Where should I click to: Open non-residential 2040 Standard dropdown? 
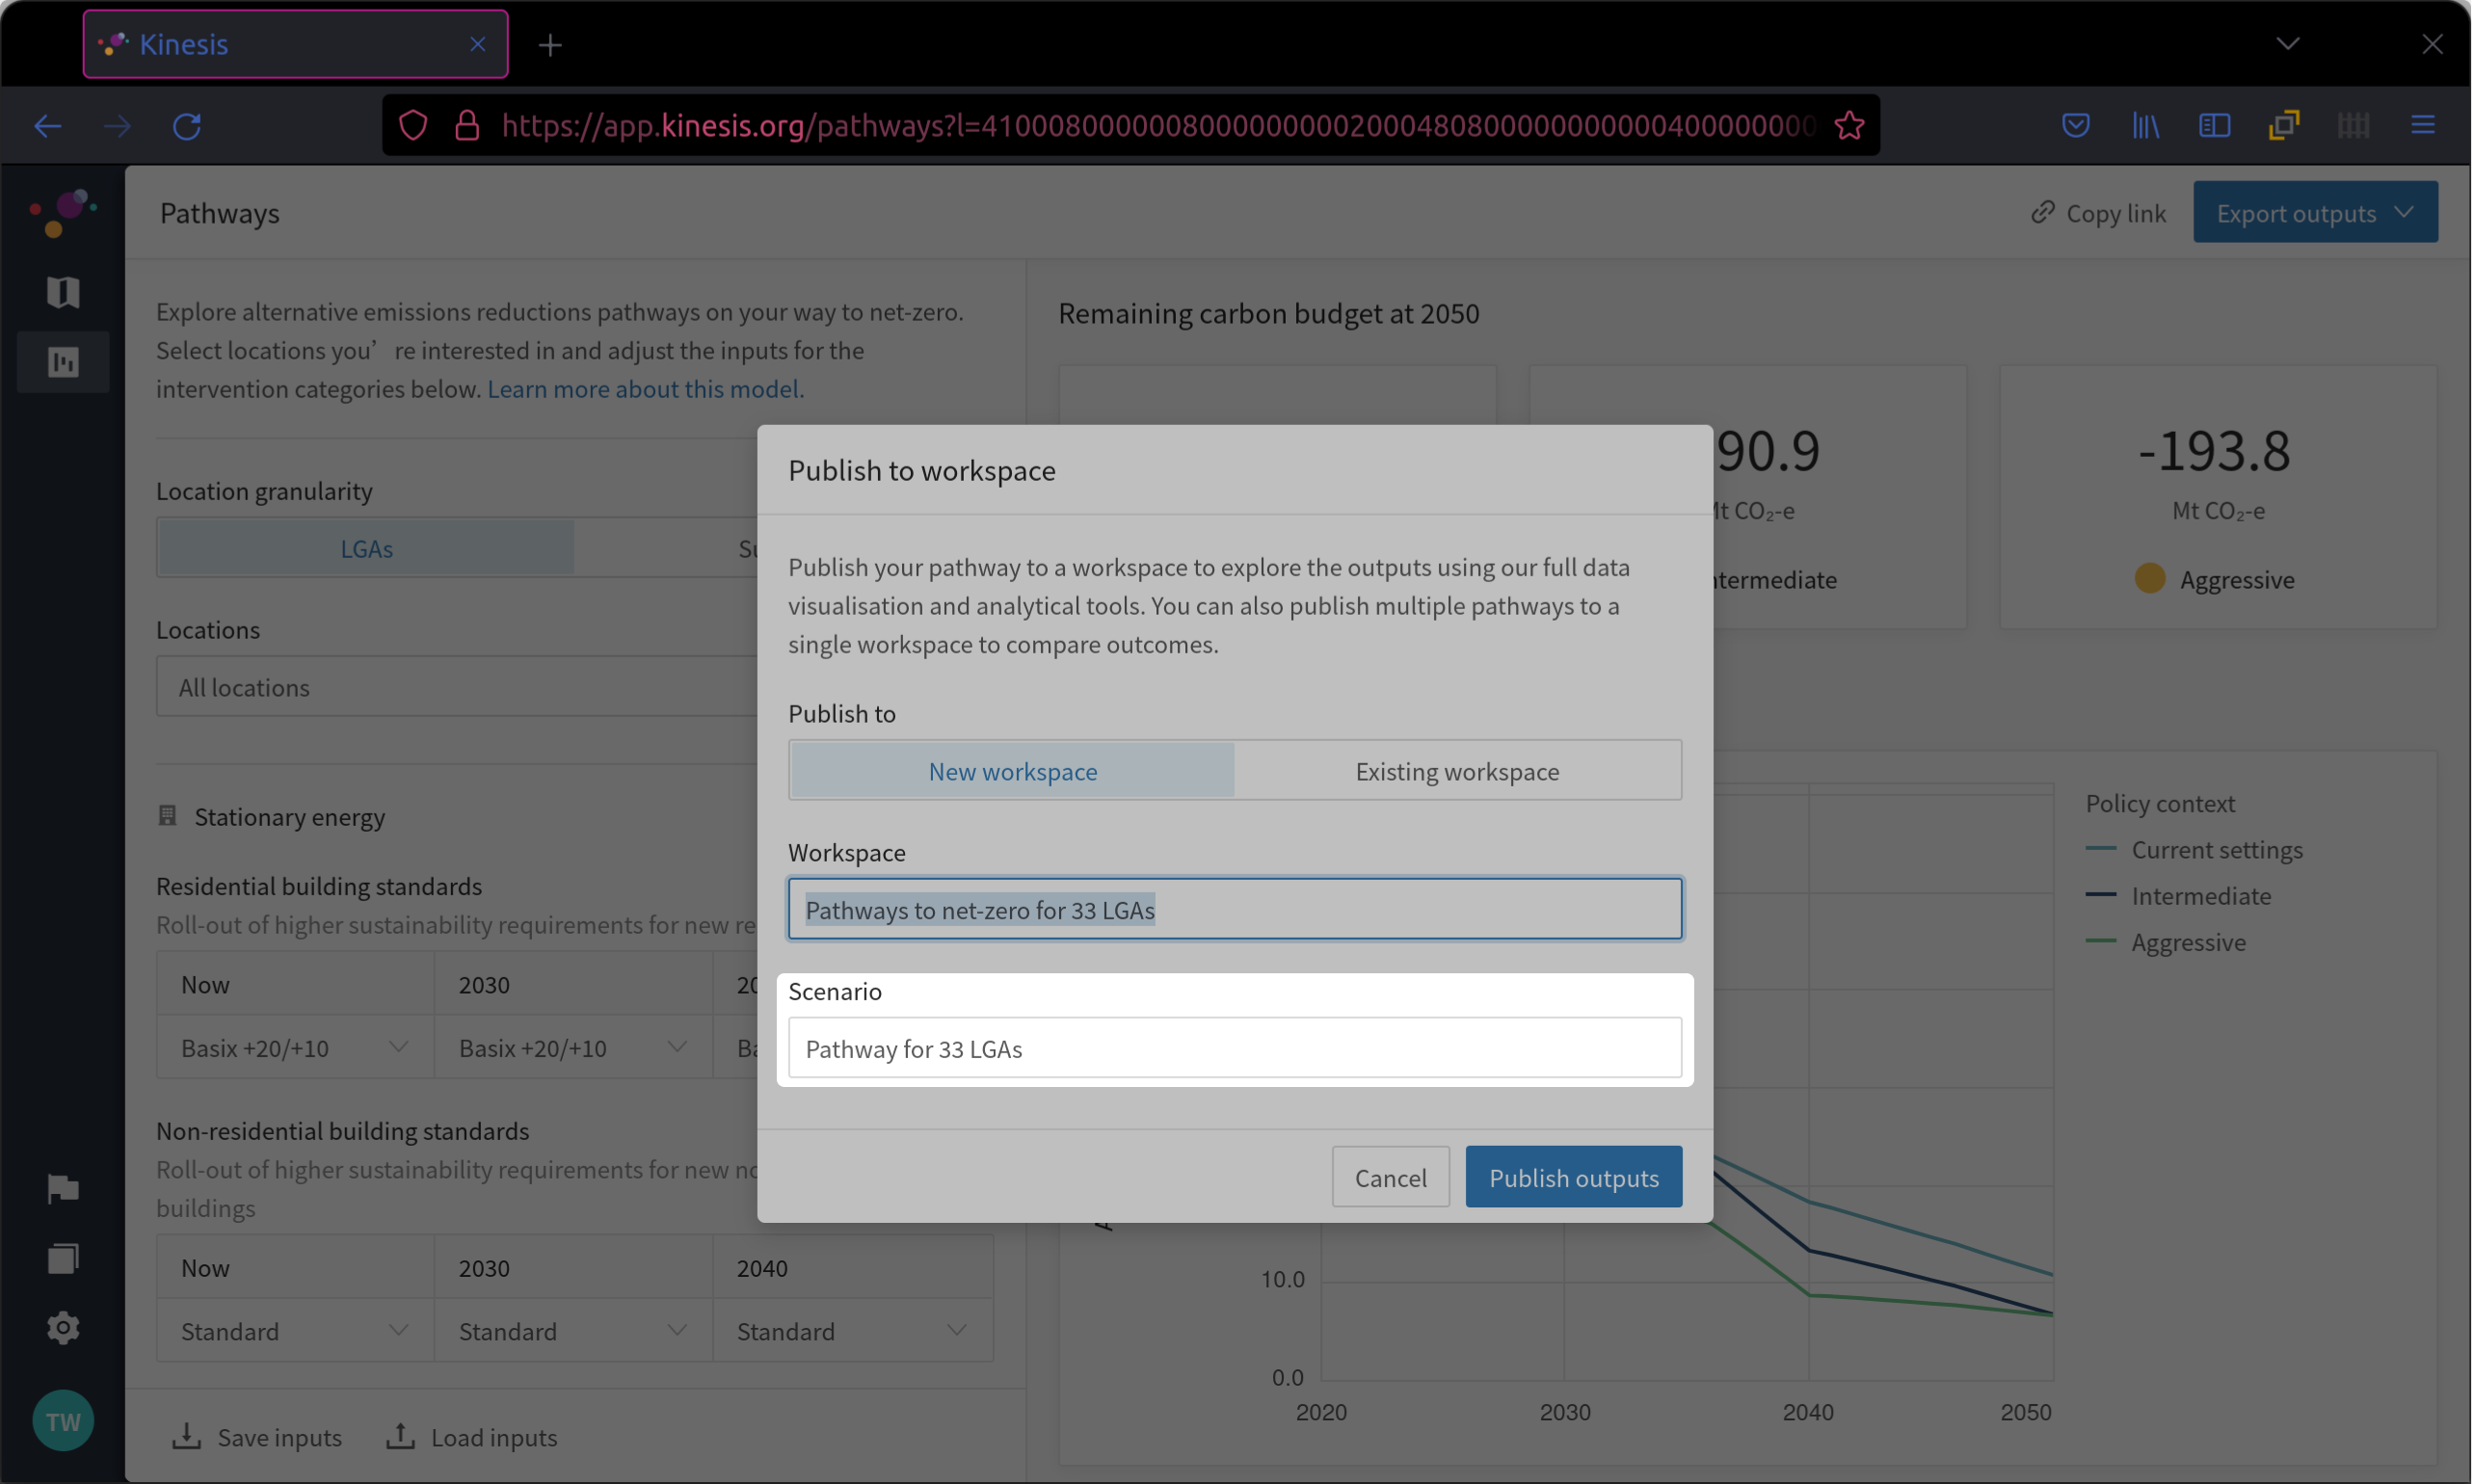(x=853, y=1331)
